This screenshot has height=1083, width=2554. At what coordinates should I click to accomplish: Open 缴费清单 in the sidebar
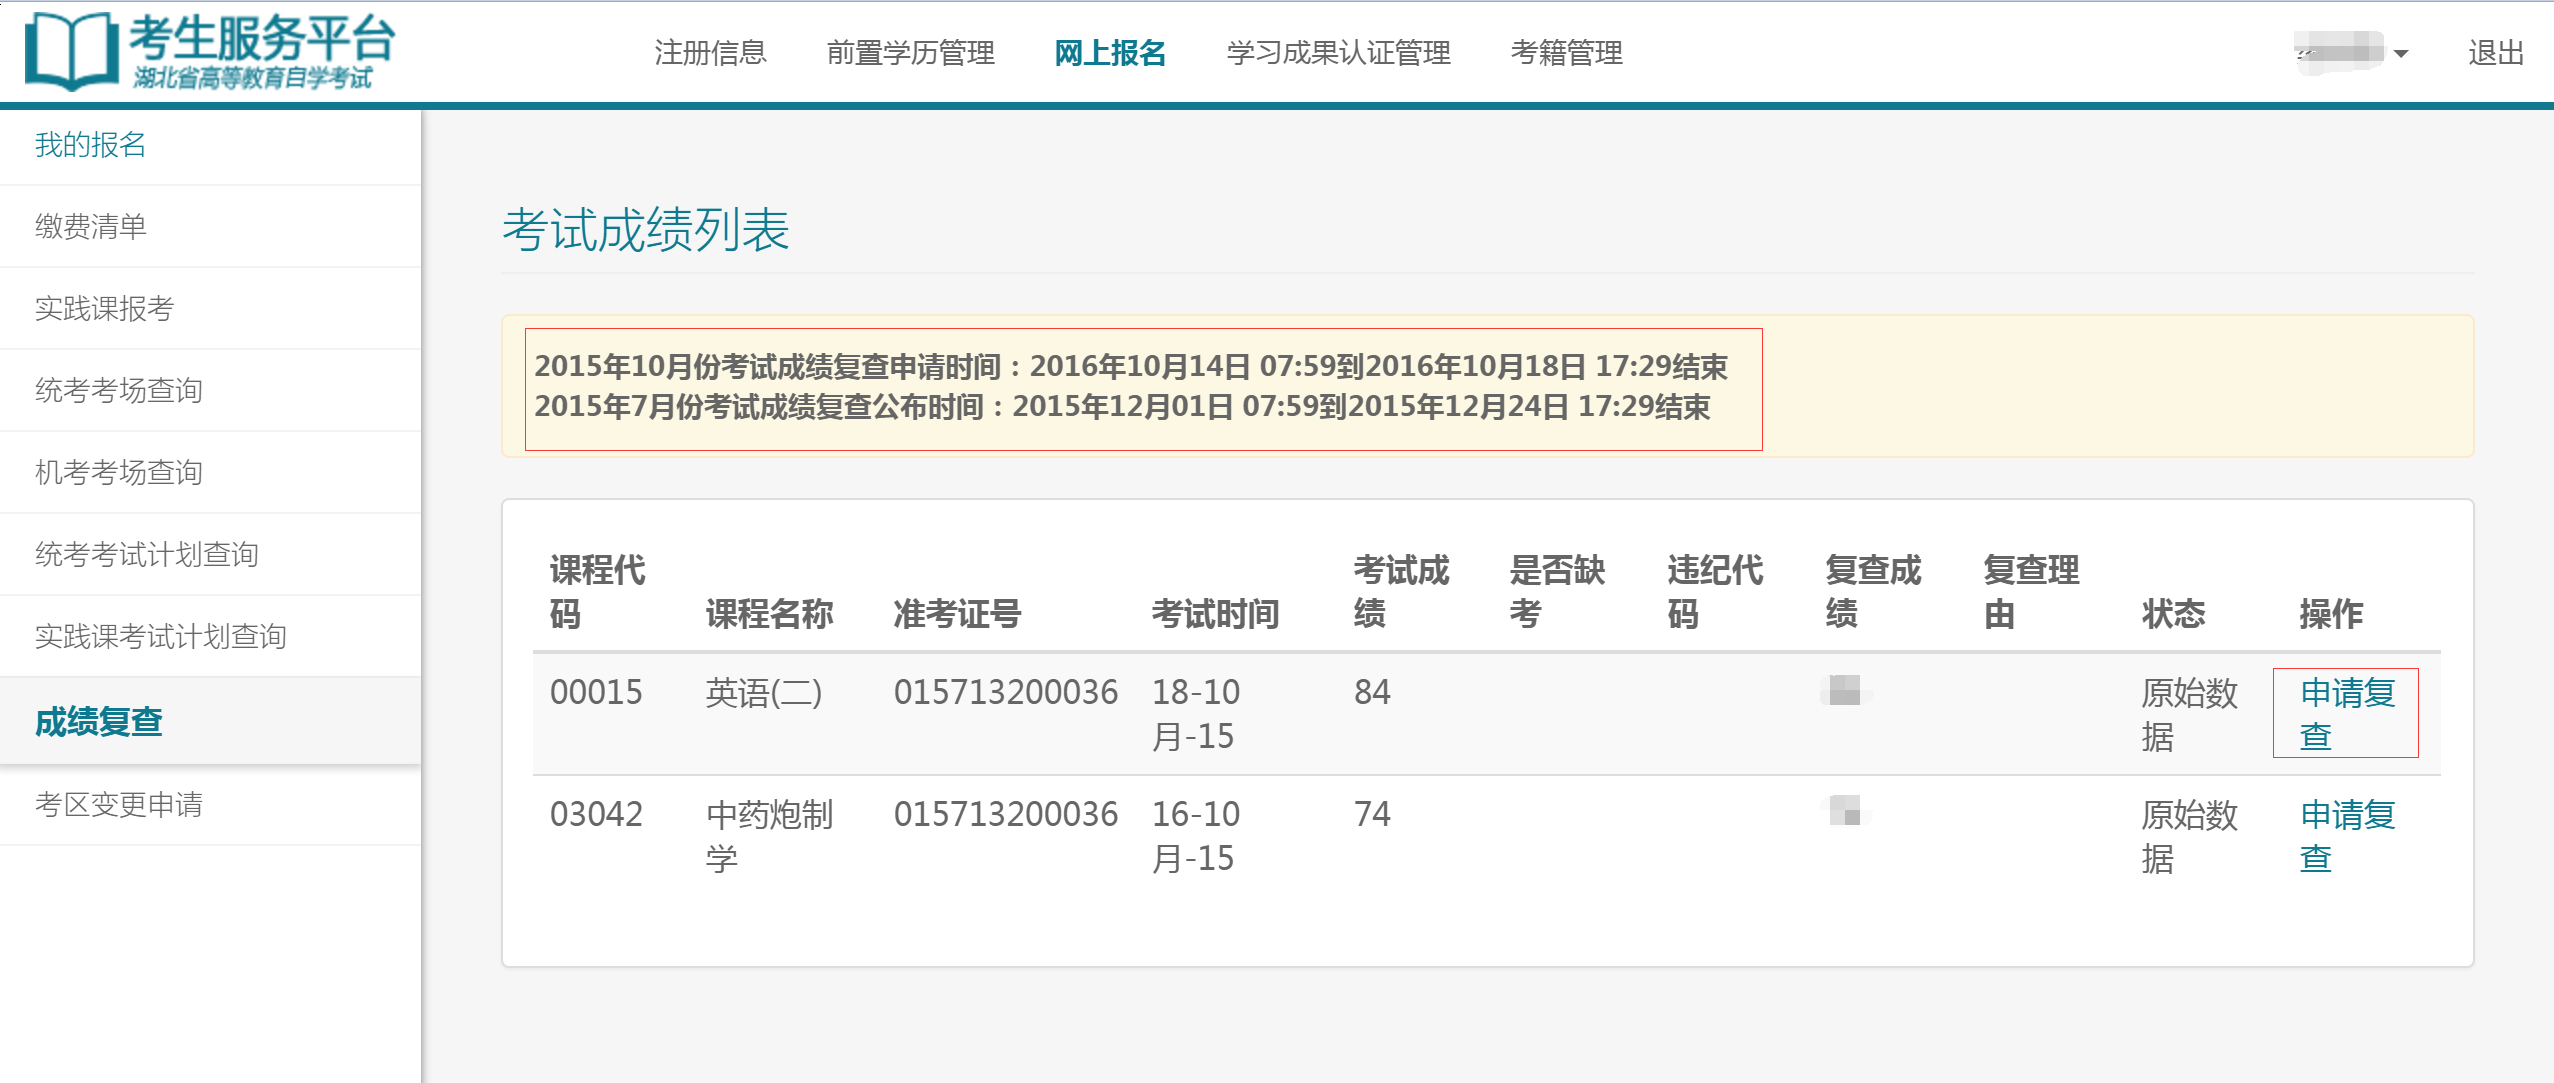pos(91,227)
